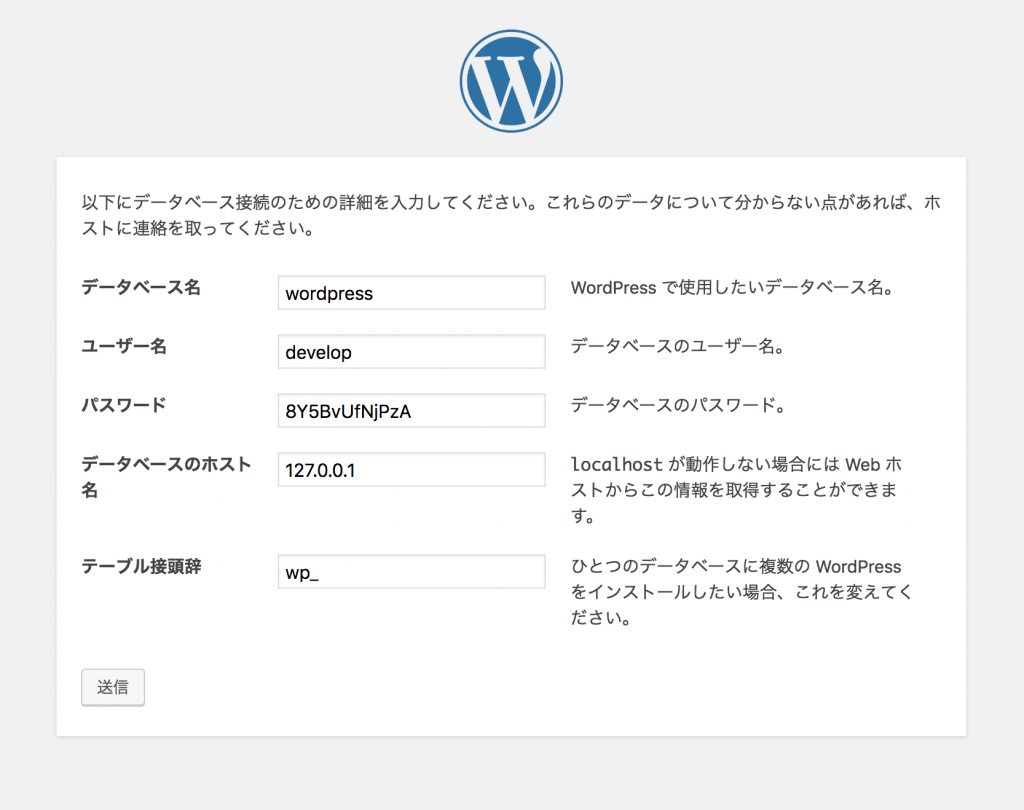
Task: Click the intro paragraph starting 以下にデータベース接続
Action: 511,215
